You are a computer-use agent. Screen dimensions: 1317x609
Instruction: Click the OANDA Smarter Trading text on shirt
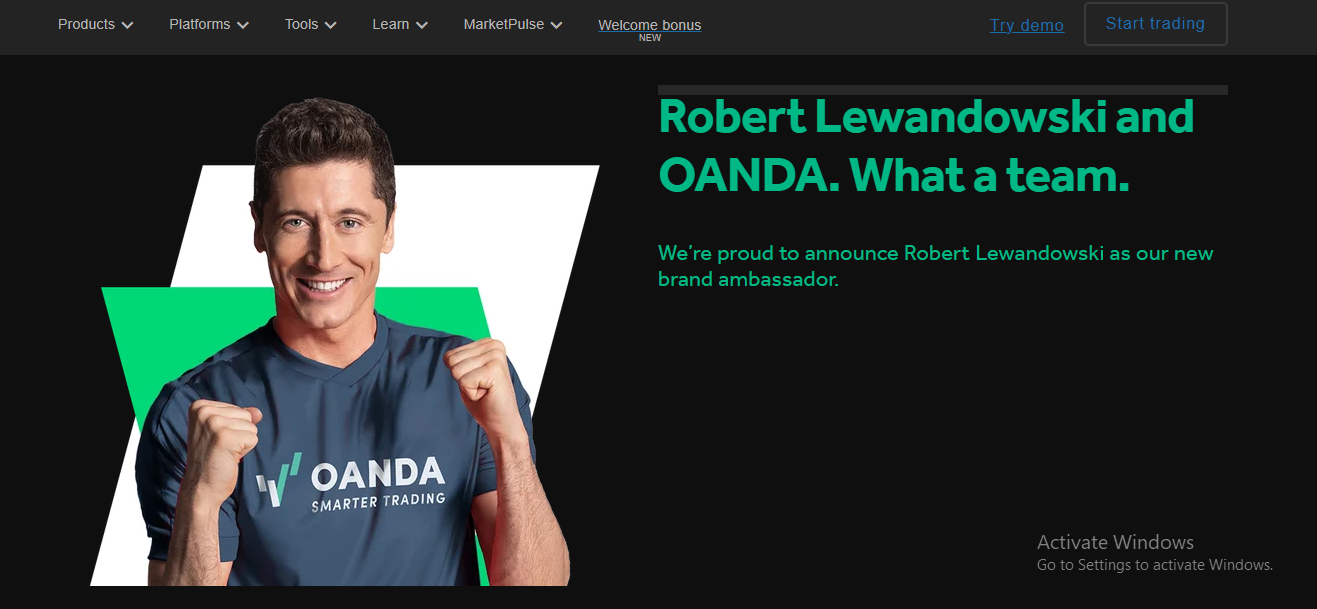pyautogui.click(x=378, y=485)
